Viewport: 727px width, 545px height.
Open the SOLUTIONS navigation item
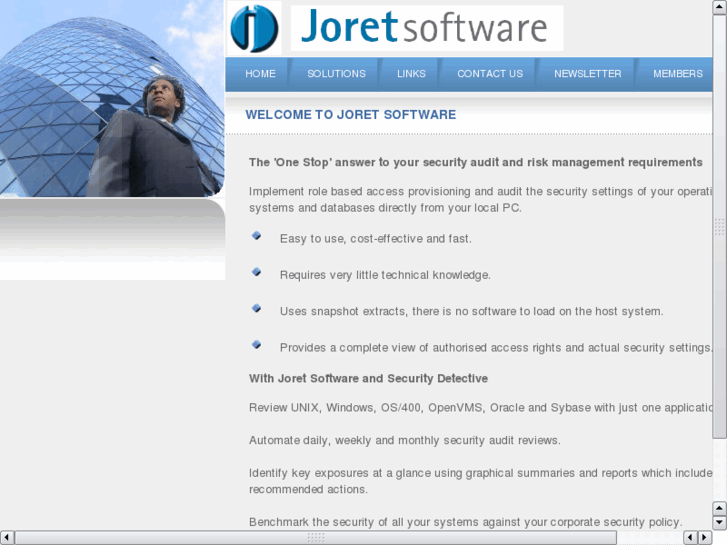point(336,74)
